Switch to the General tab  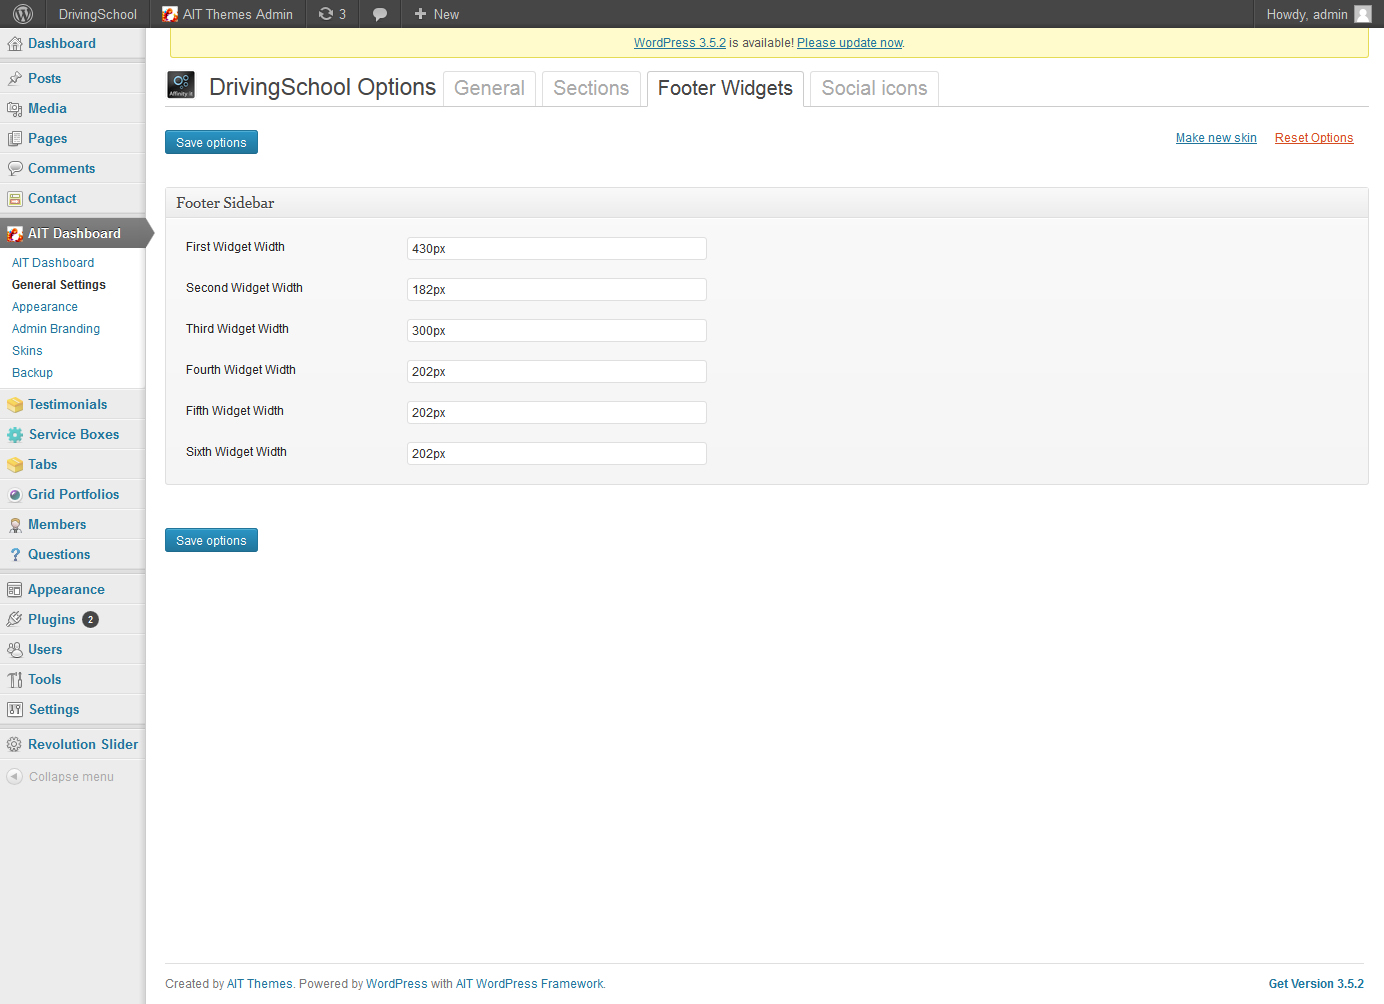(489, 88)
